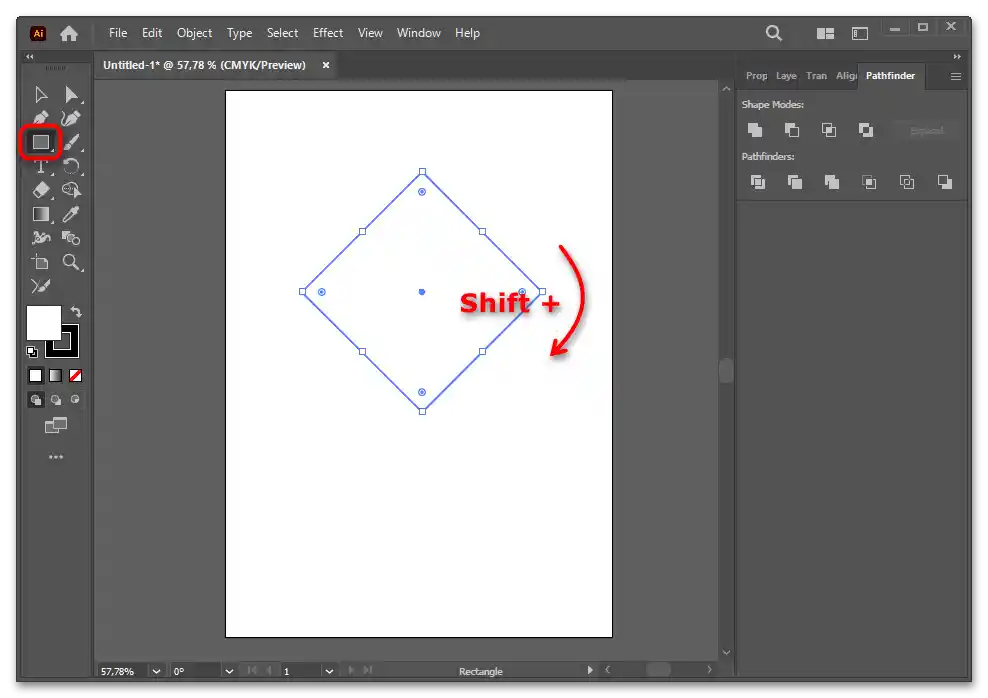Screen dimensions: 988x698
Task: Open the View menu
Action: coord(370,33)
